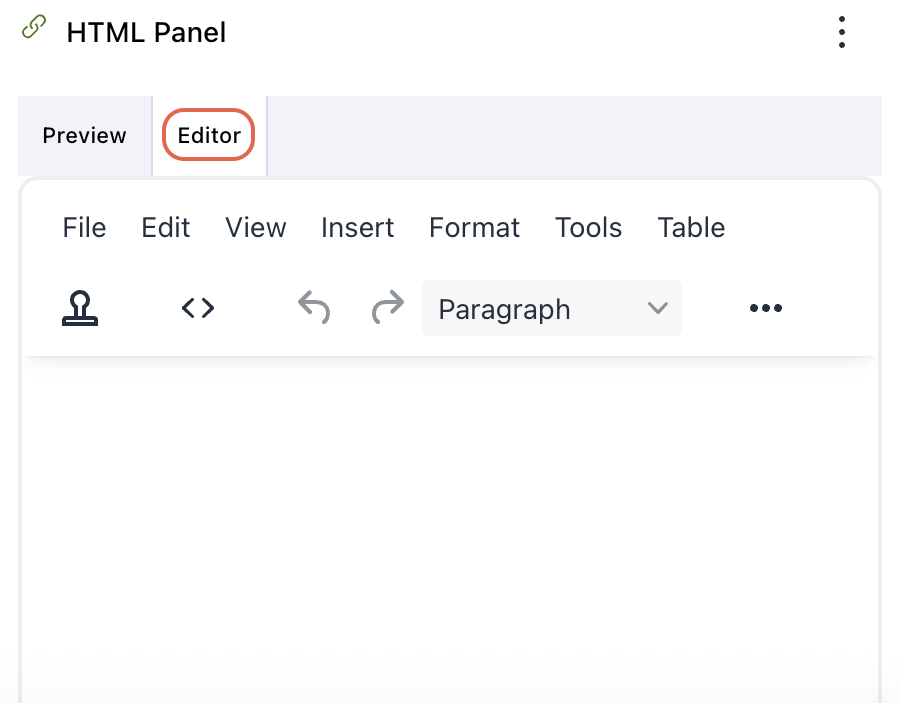900x703 pixels.
Task: Open the Format menu
Action: (x=474, y=227)
